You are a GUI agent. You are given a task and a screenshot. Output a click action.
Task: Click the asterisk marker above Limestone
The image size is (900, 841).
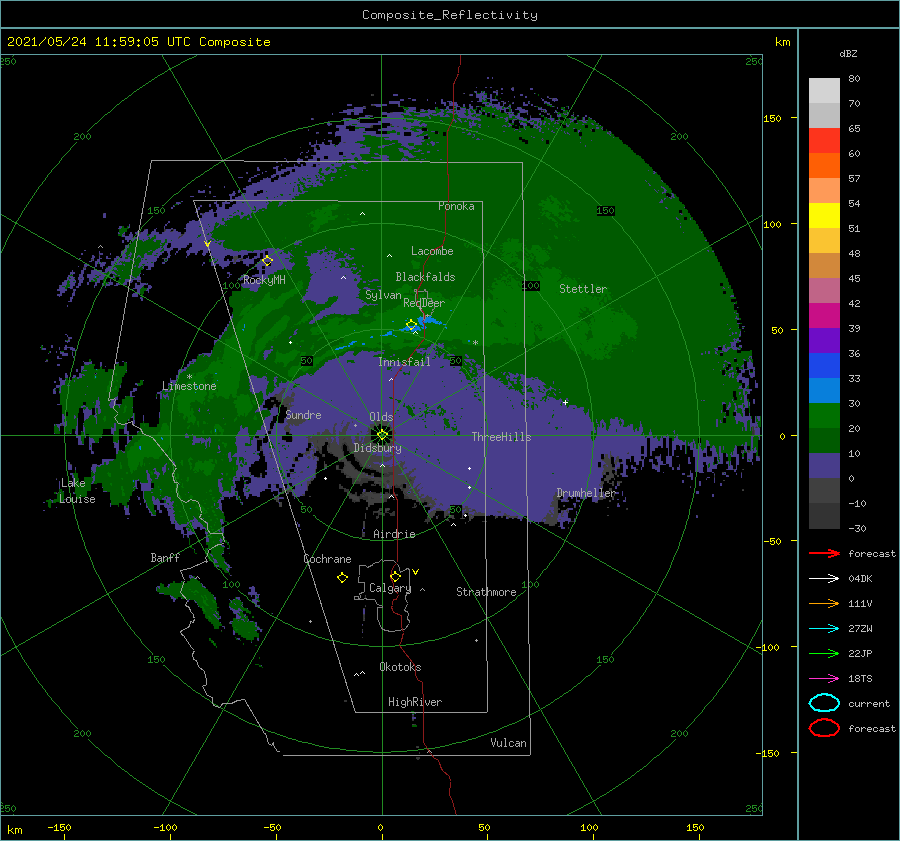(x=189, y=377)
